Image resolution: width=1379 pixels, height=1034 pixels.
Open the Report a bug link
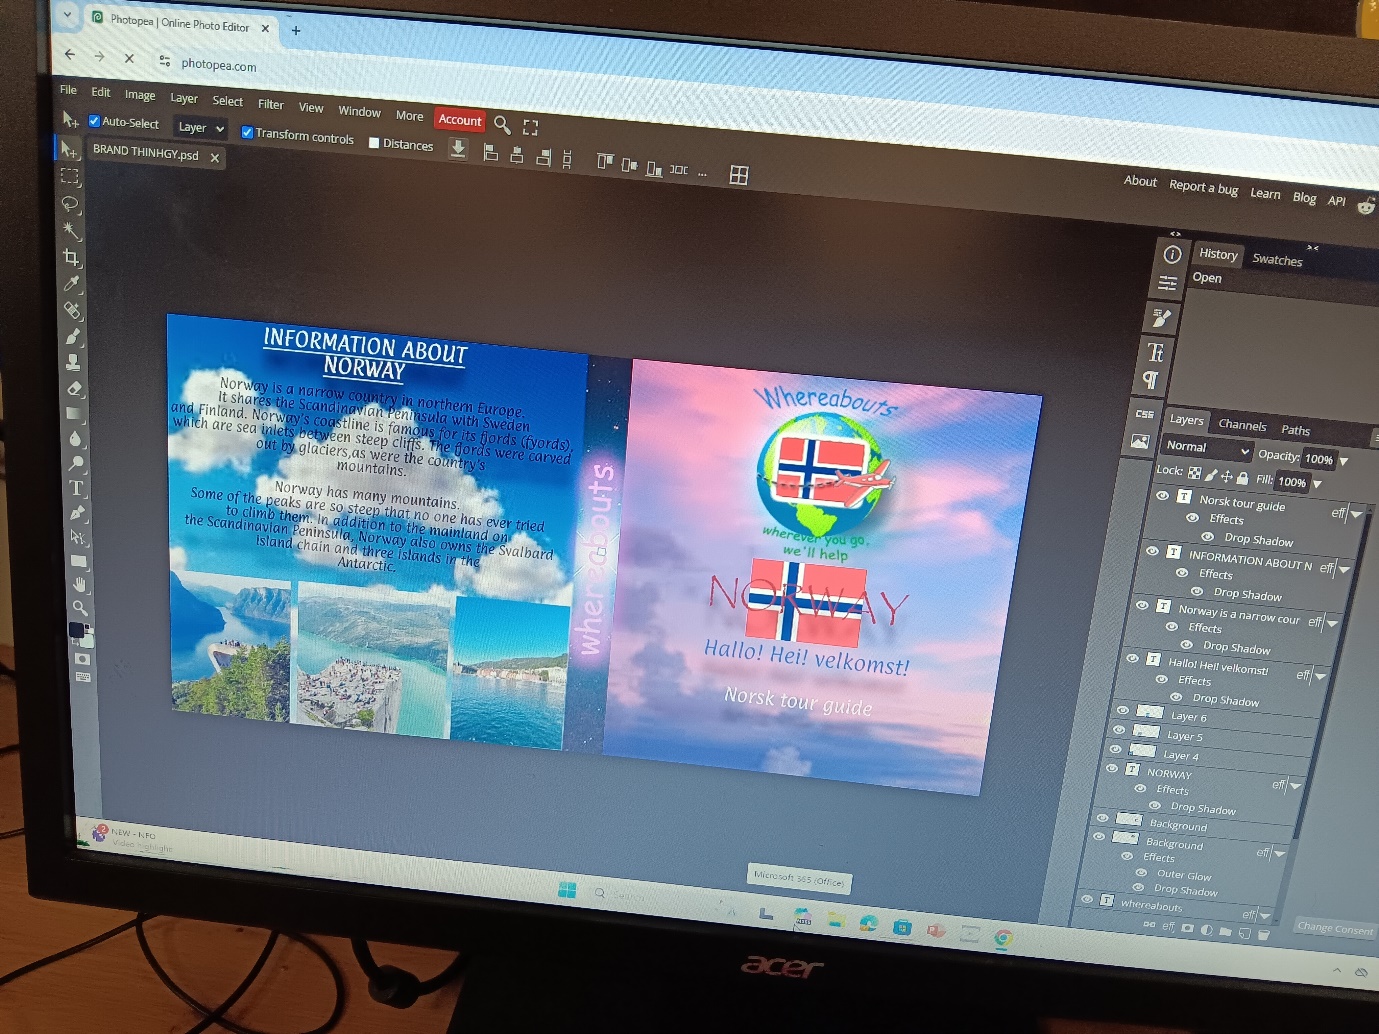(1203, 187)
